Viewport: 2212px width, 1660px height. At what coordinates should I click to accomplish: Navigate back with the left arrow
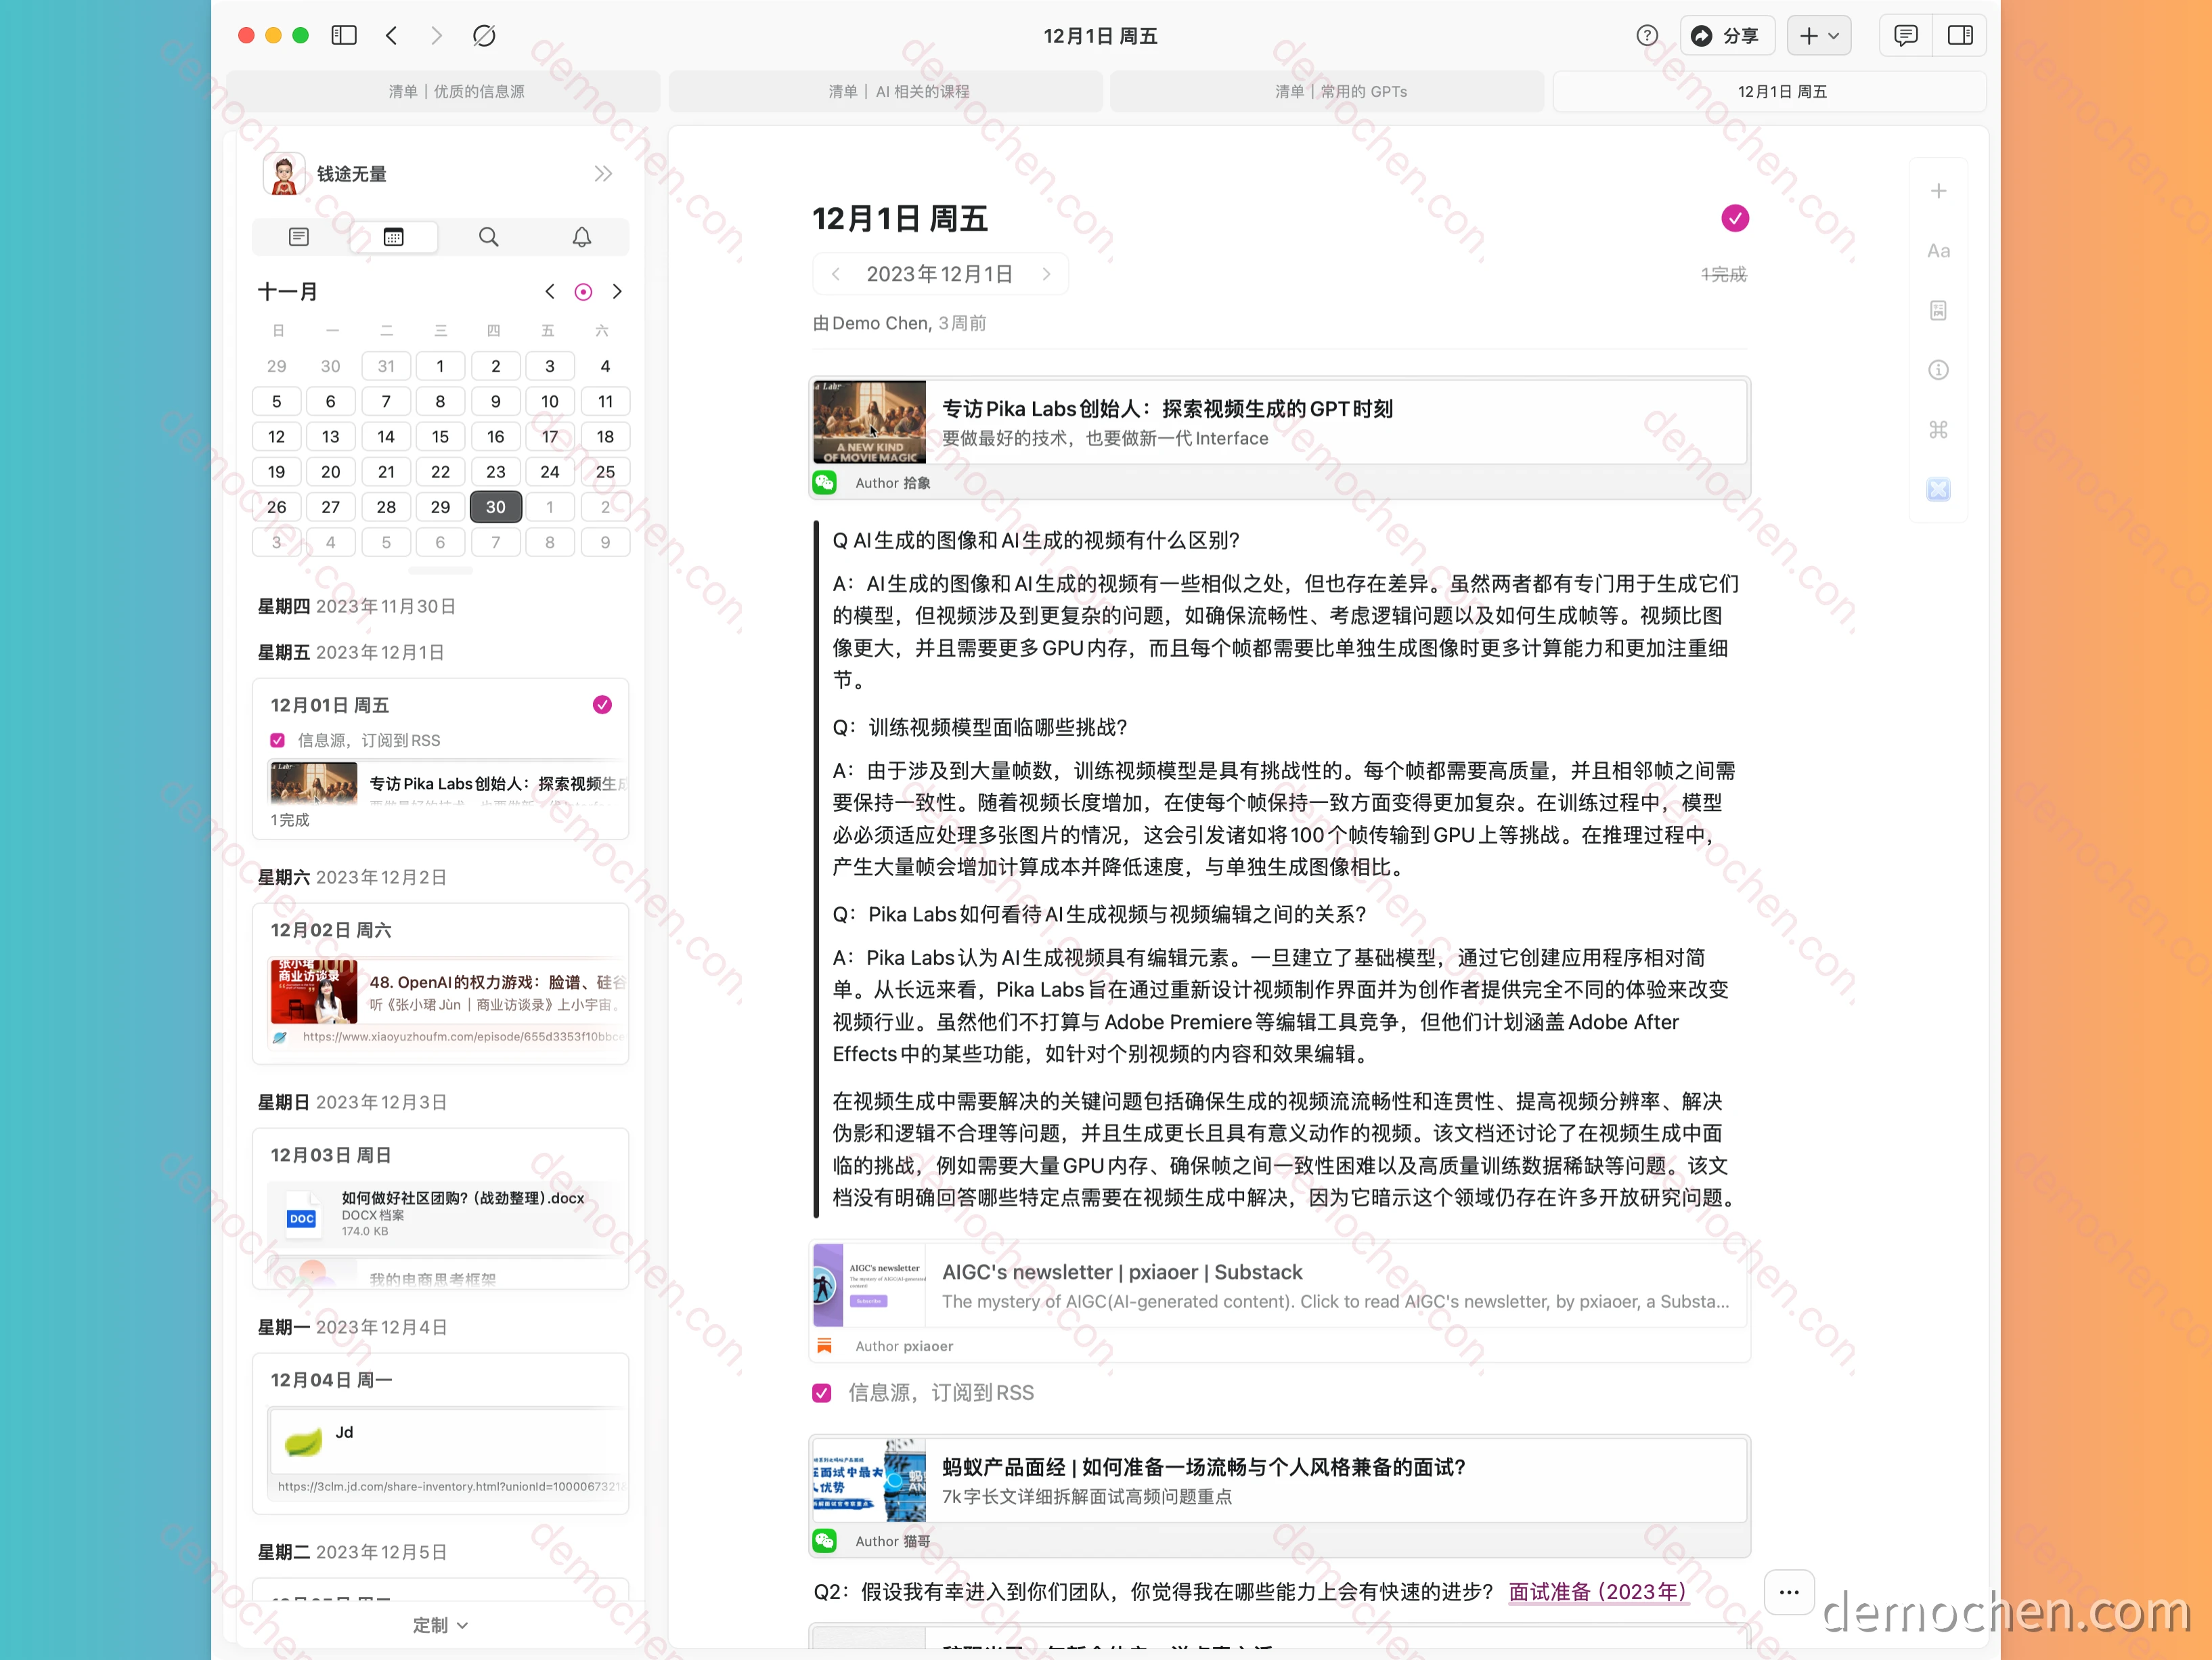(392, 36)
